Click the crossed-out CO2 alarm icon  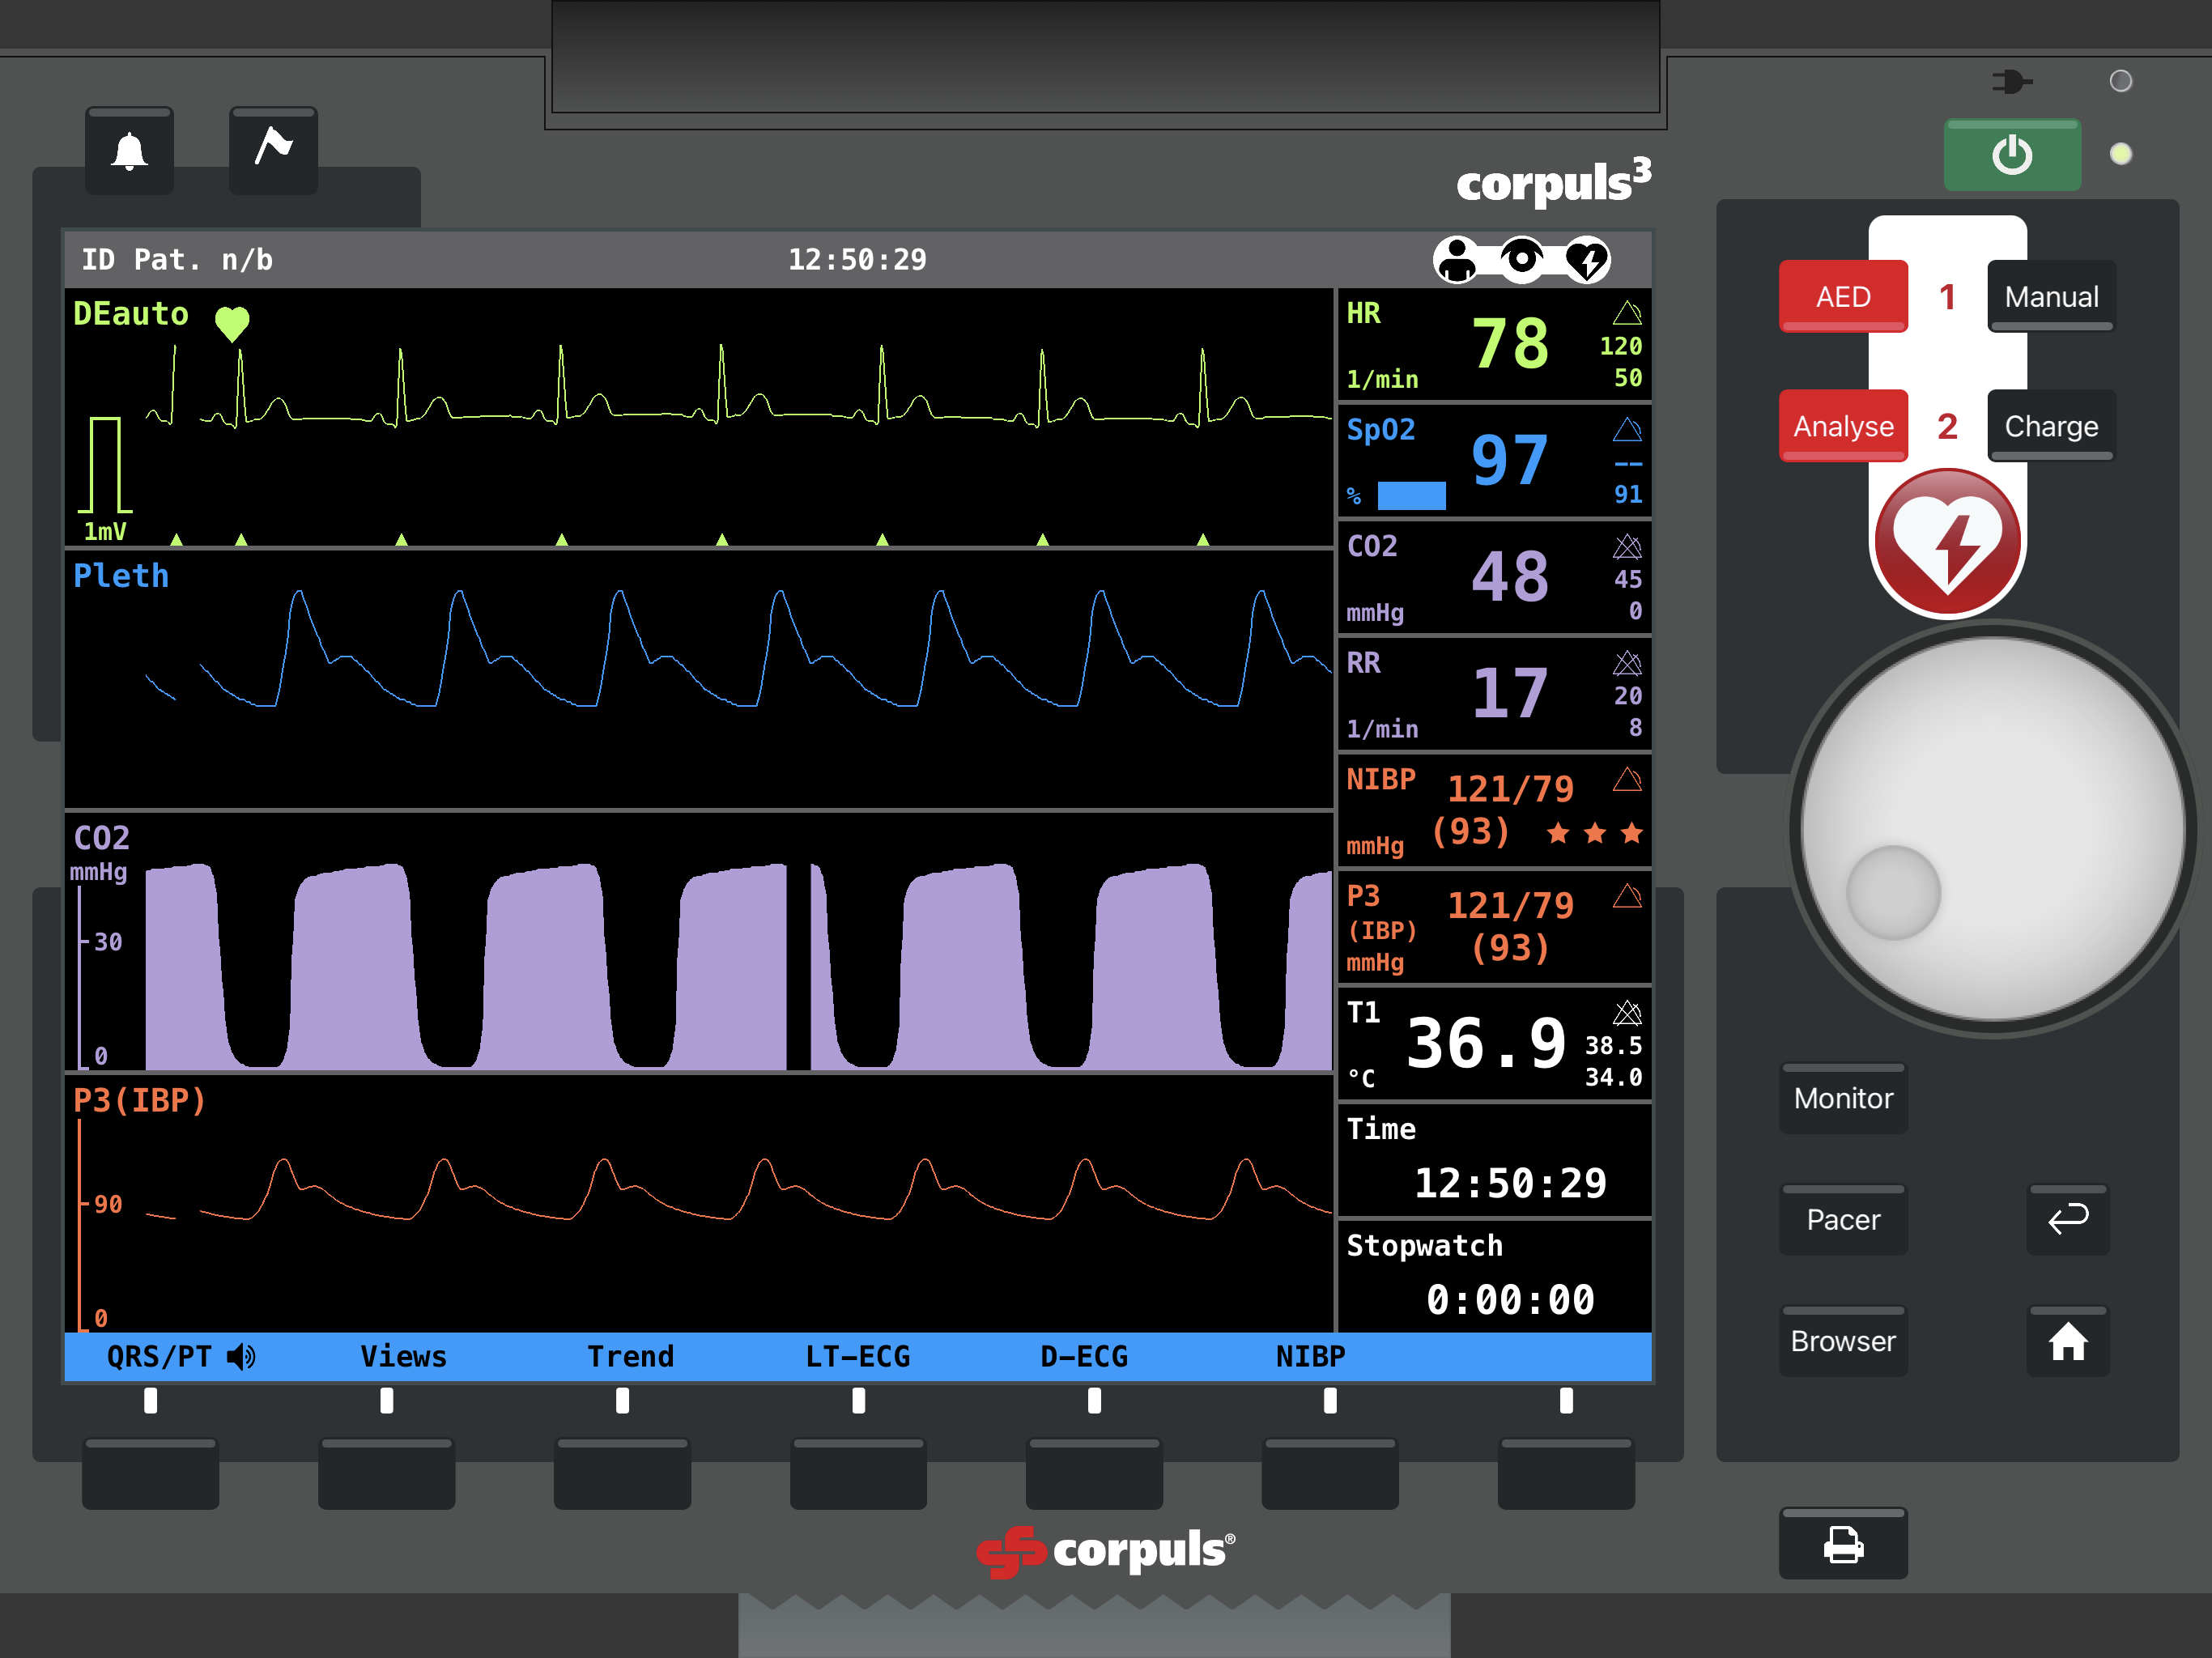(x=1627, y=546)
